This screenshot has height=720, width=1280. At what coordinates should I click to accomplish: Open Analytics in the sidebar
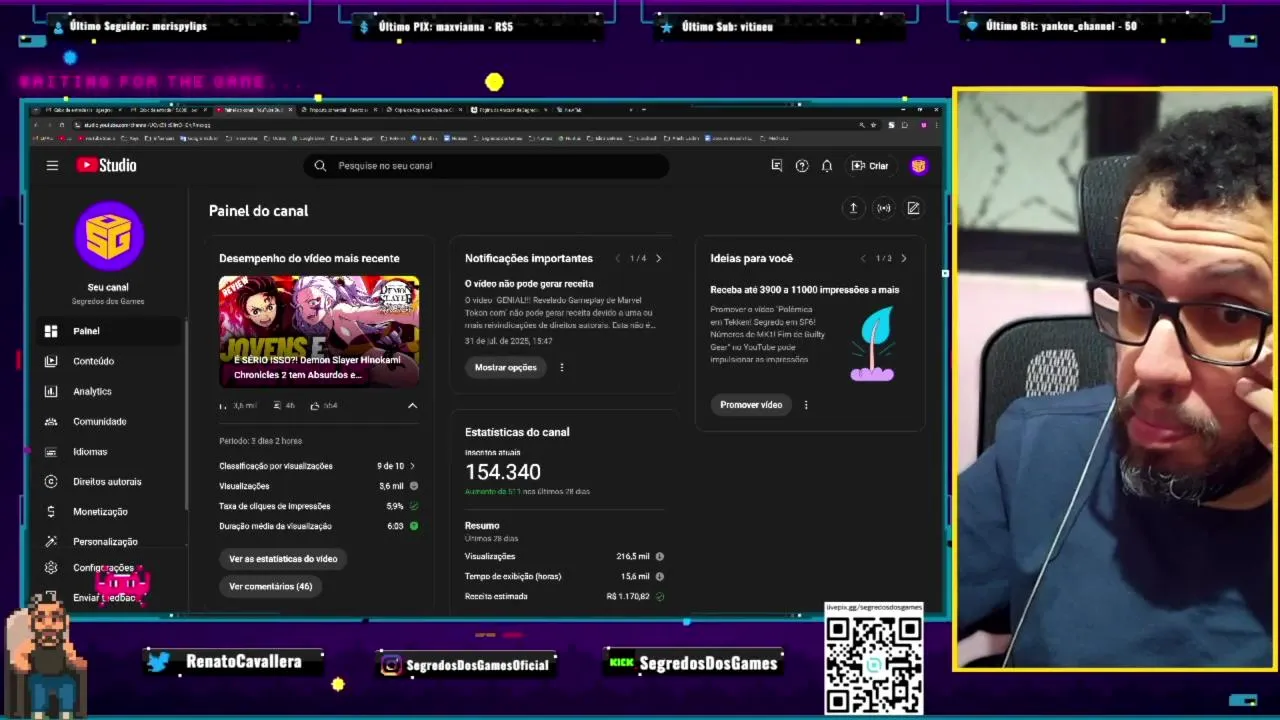click(x=109, y=391)
